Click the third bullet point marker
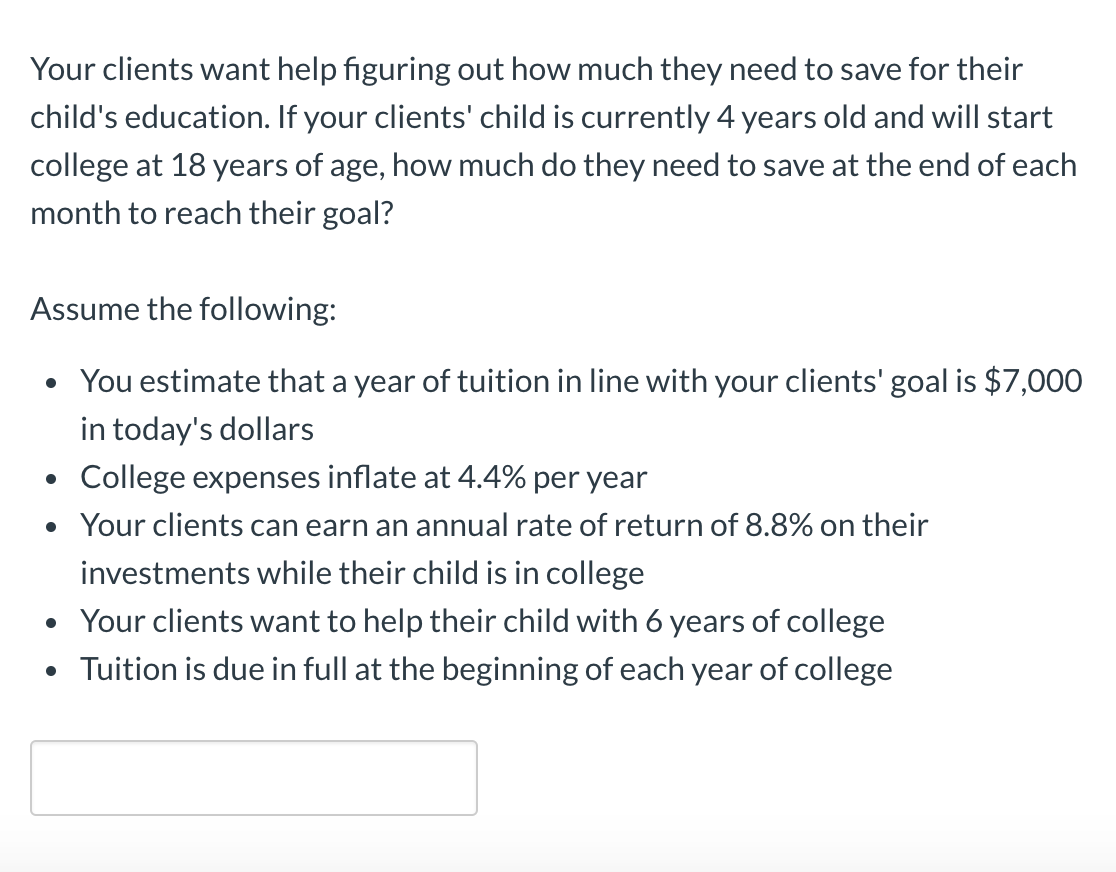This screenshot has height=872, width=1116. click(x=50, y=528)
